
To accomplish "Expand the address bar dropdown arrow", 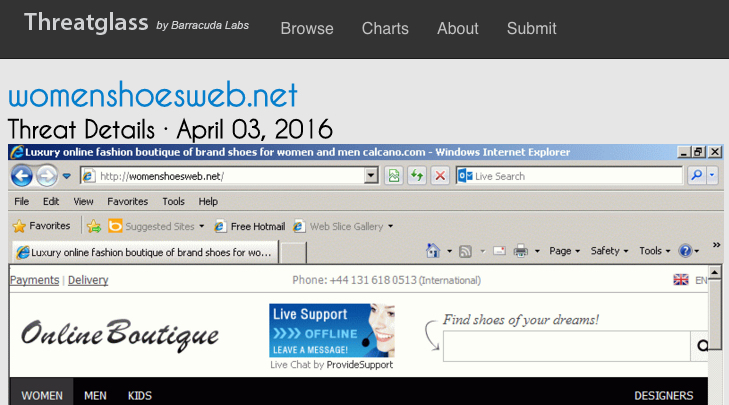I will click(x=372, y=176).
